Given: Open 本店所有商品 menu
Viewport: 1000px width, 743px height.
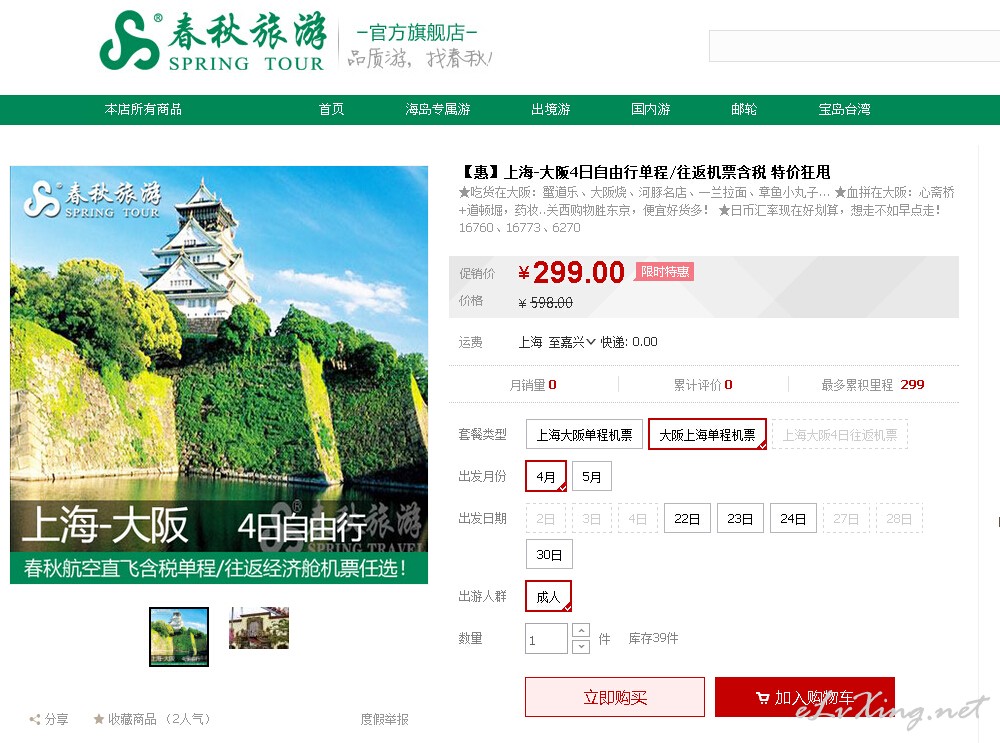Looking at the screenshot, I should coord(143,109).
